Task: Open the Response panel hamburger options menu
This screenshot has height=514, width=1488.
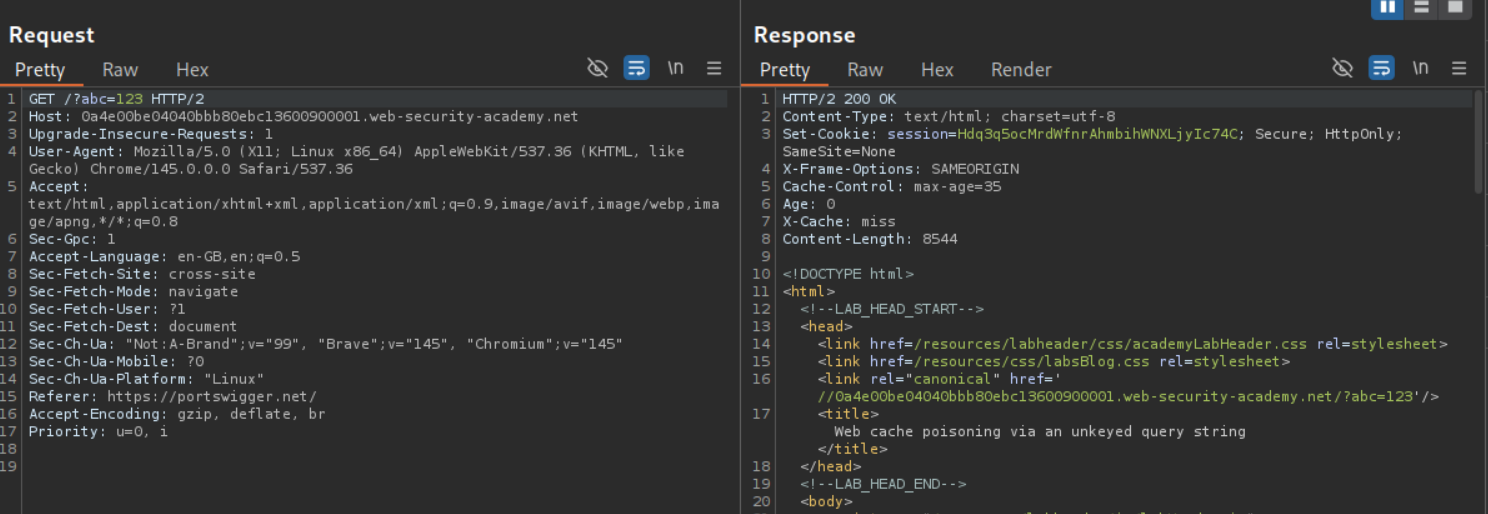Action: click(1459, 68)
